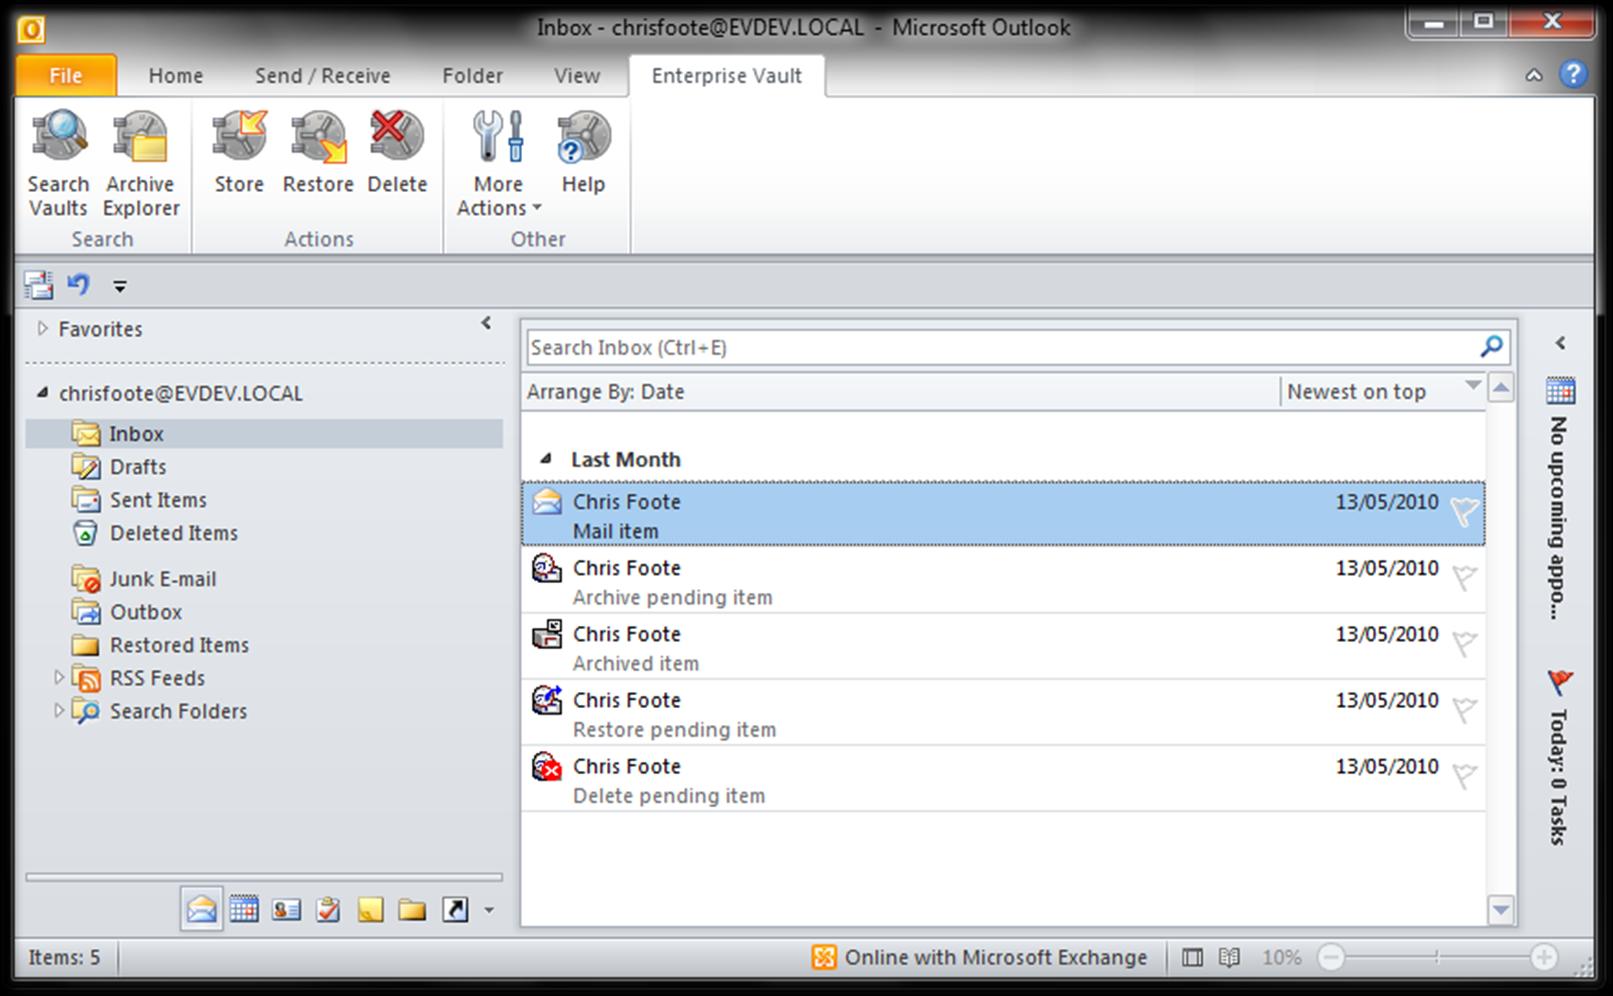
Task: Open the File tab
Action: click(x=66, y=76)
